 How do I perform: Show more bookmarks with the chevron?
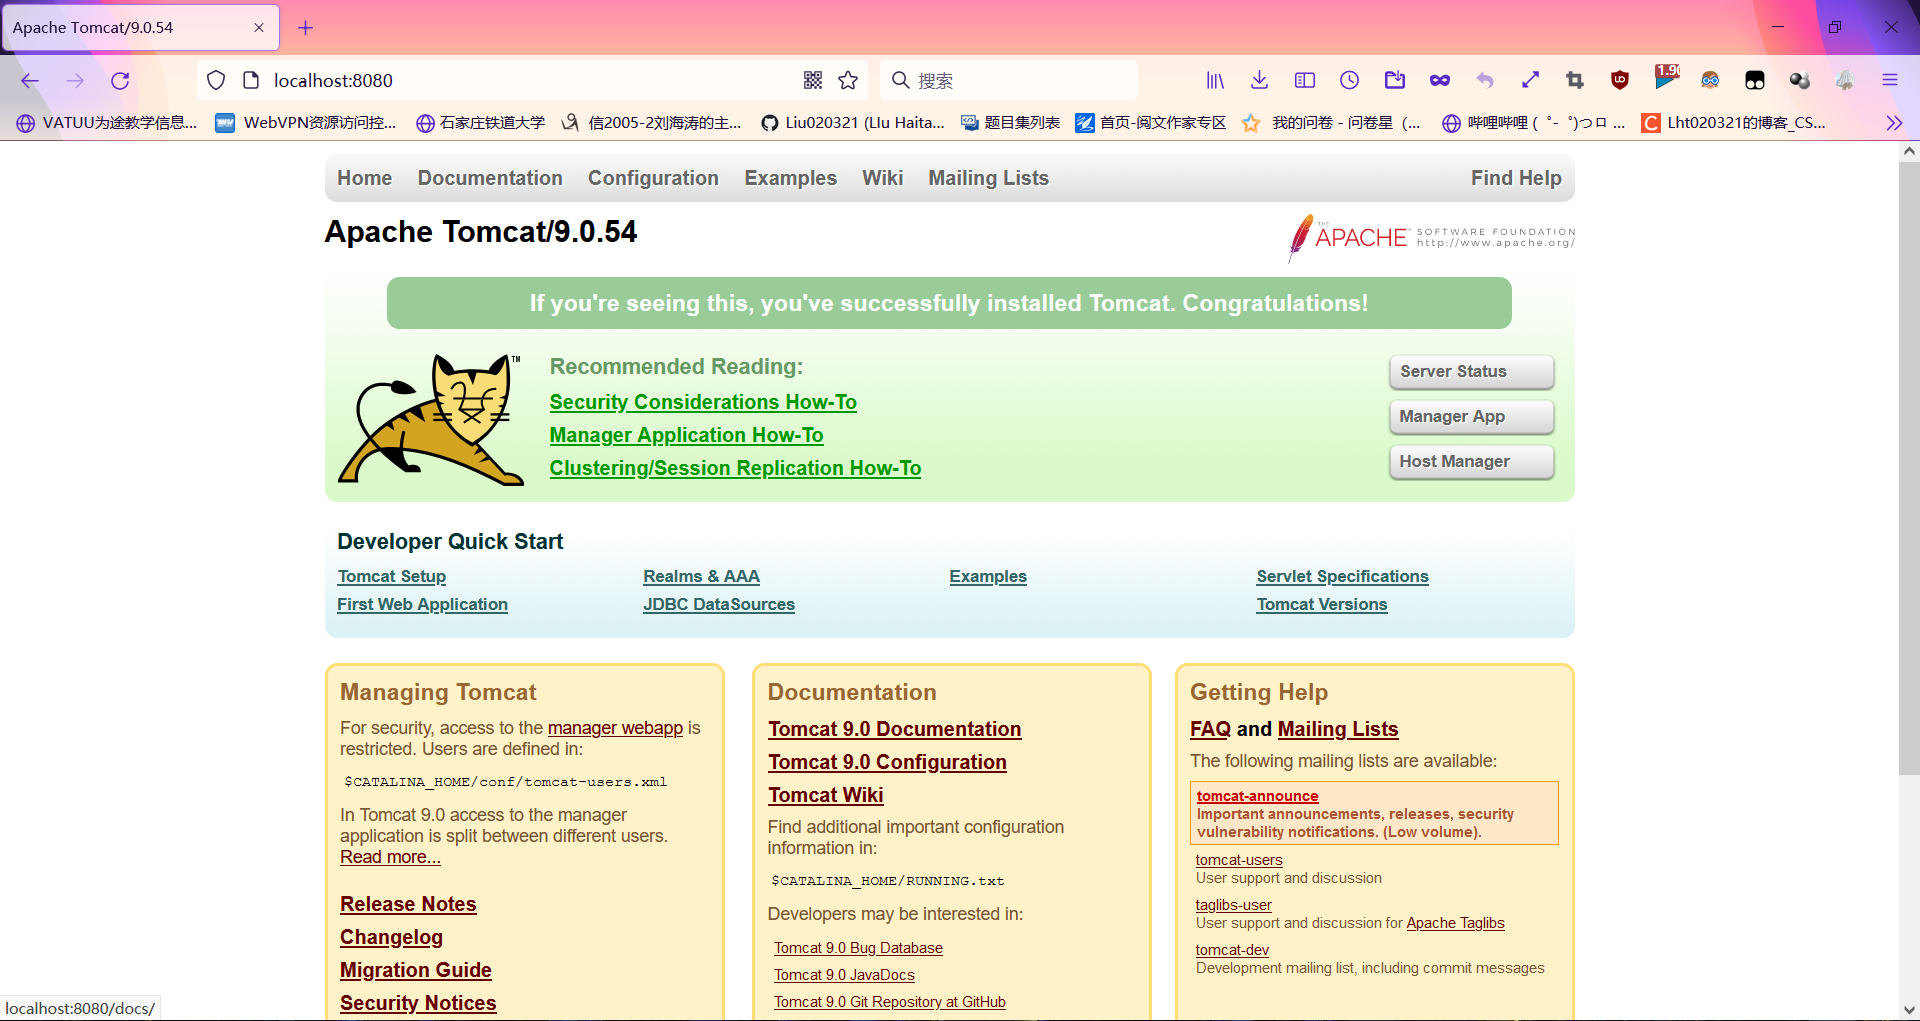coord(1894,123)
